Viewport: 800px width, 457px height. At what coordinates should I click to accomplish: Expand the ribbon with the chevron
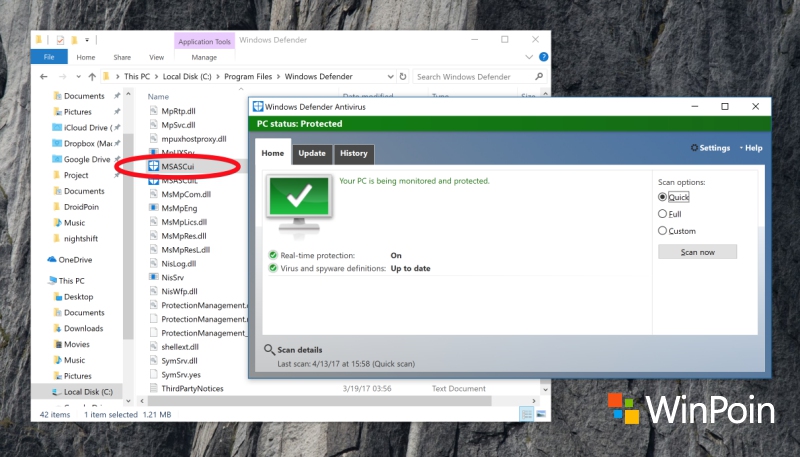click(529, 57)
